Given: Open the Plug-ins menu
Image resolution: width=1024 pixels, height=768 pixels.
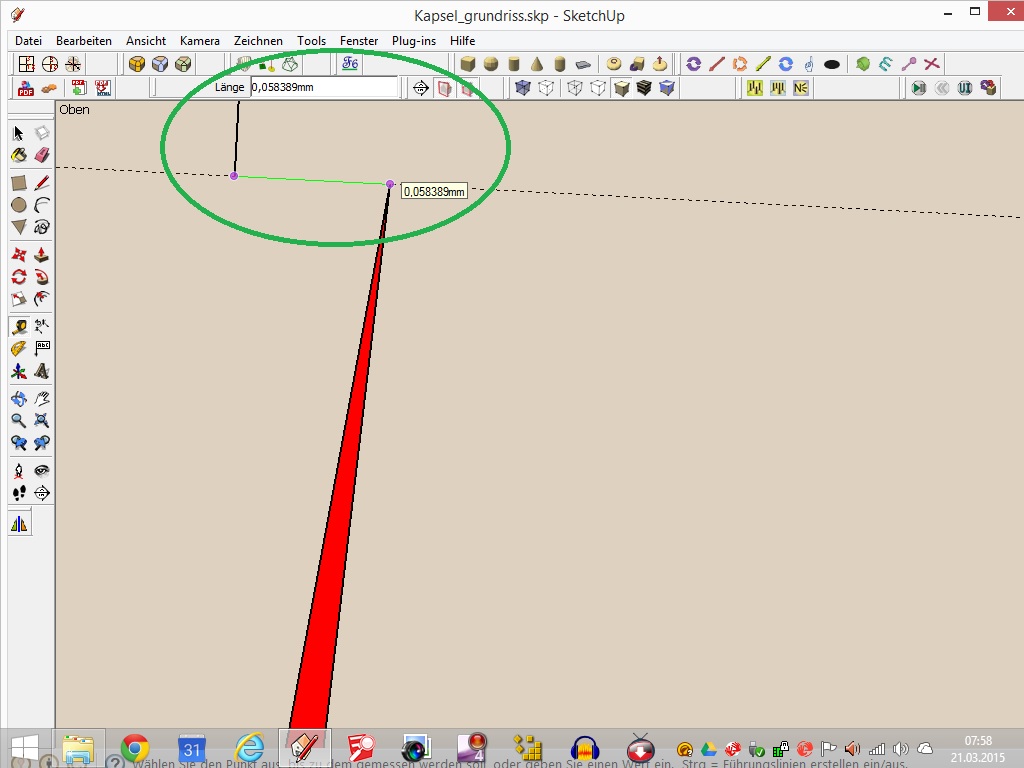Looking at the screenshot, I should point(413,41).
